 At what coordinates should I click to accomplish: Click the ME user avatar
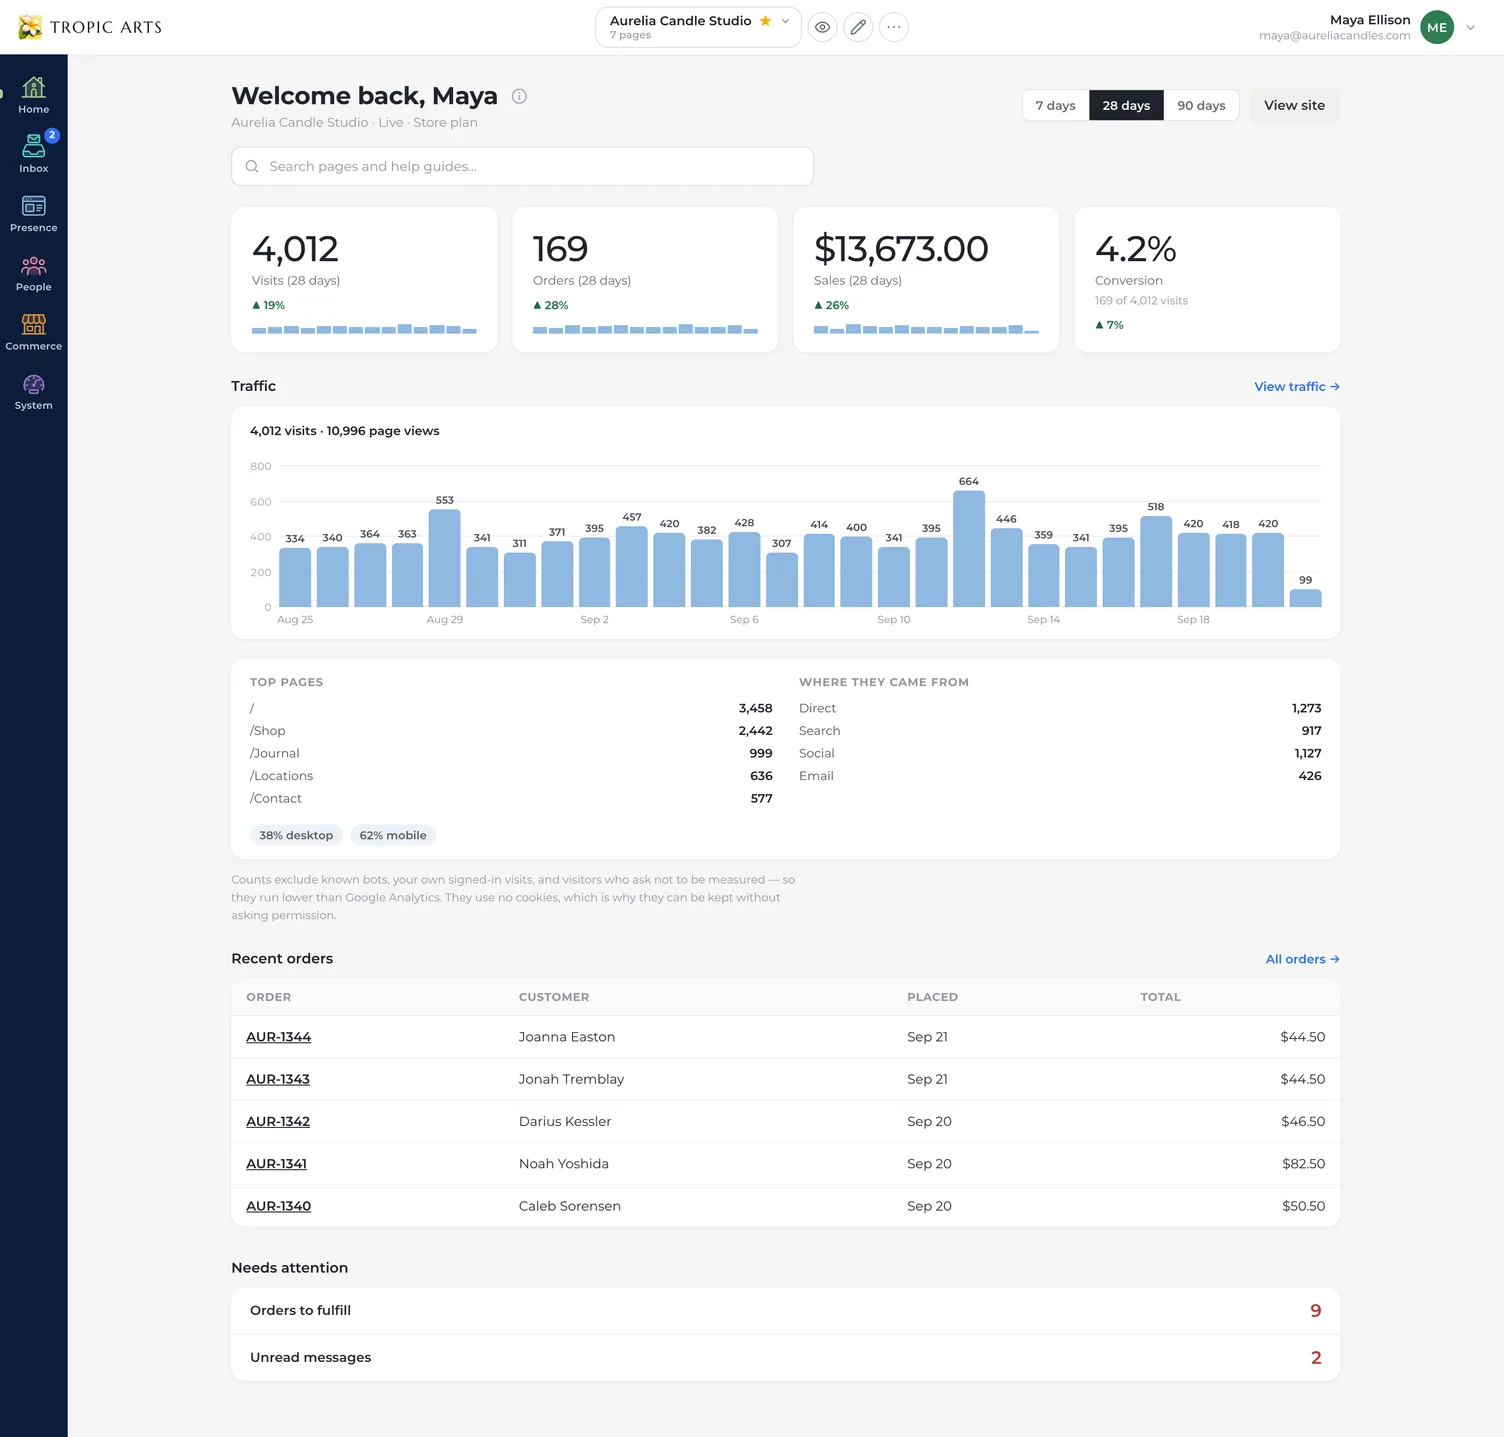click(1437, 27)
